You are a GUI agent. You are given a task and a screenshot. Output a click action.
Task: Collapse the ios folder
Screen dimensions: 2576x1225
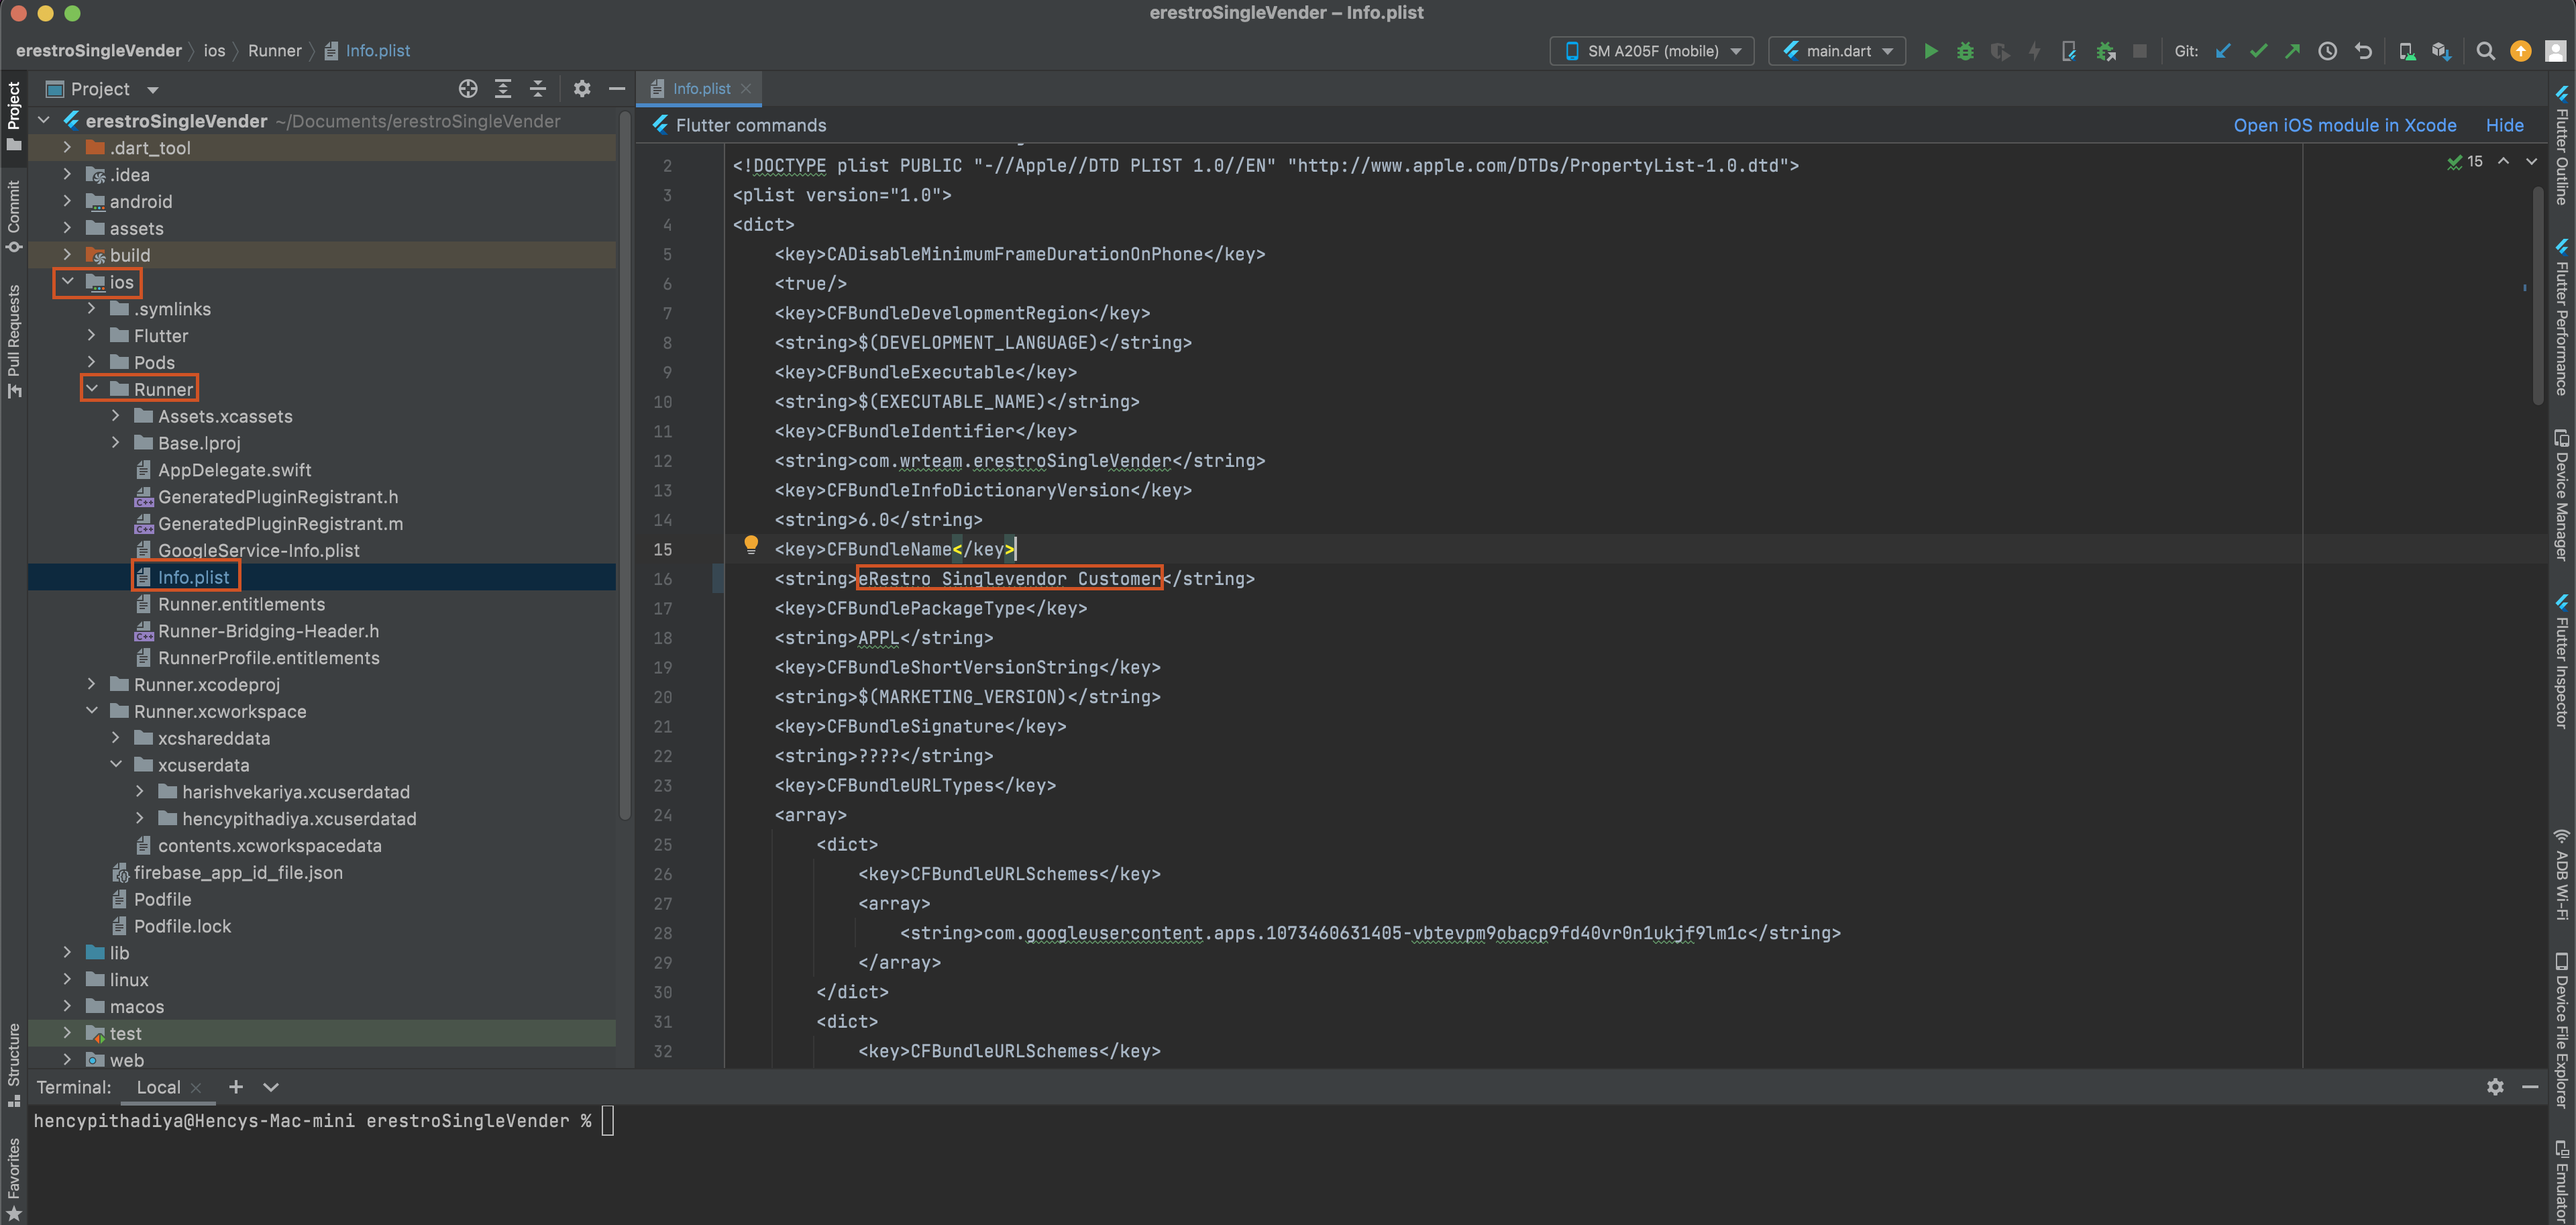67,282
